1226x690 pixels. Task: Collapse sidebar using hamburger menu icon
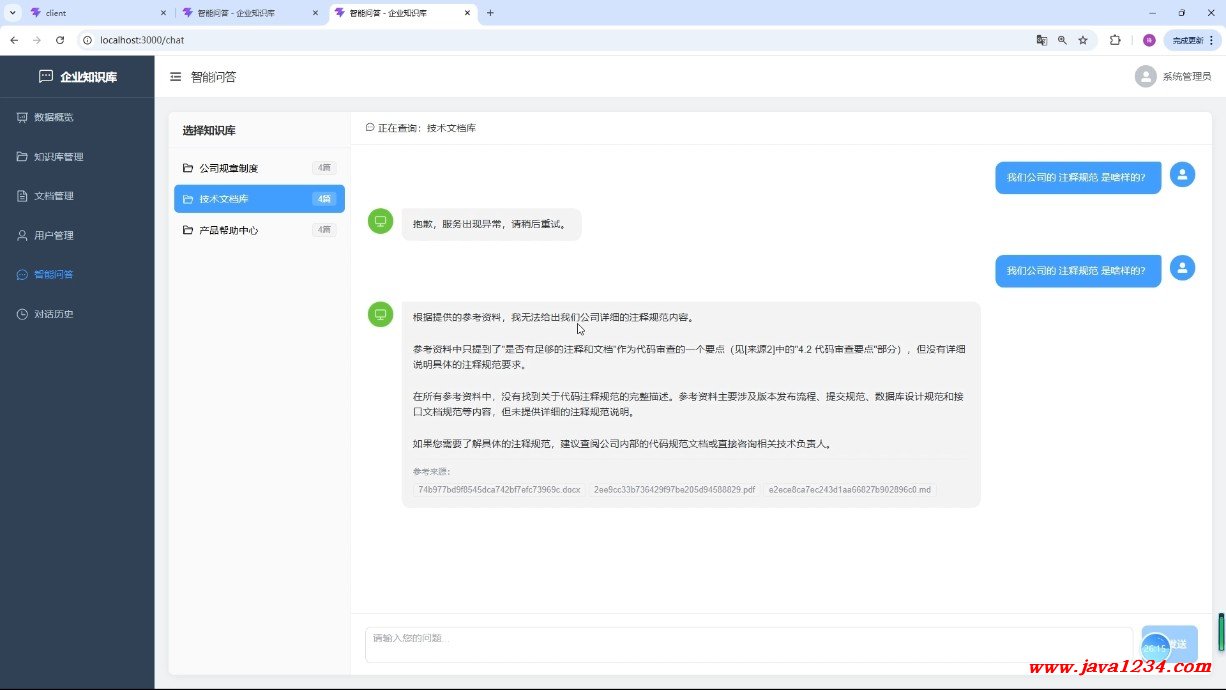[x=176, y=77]
